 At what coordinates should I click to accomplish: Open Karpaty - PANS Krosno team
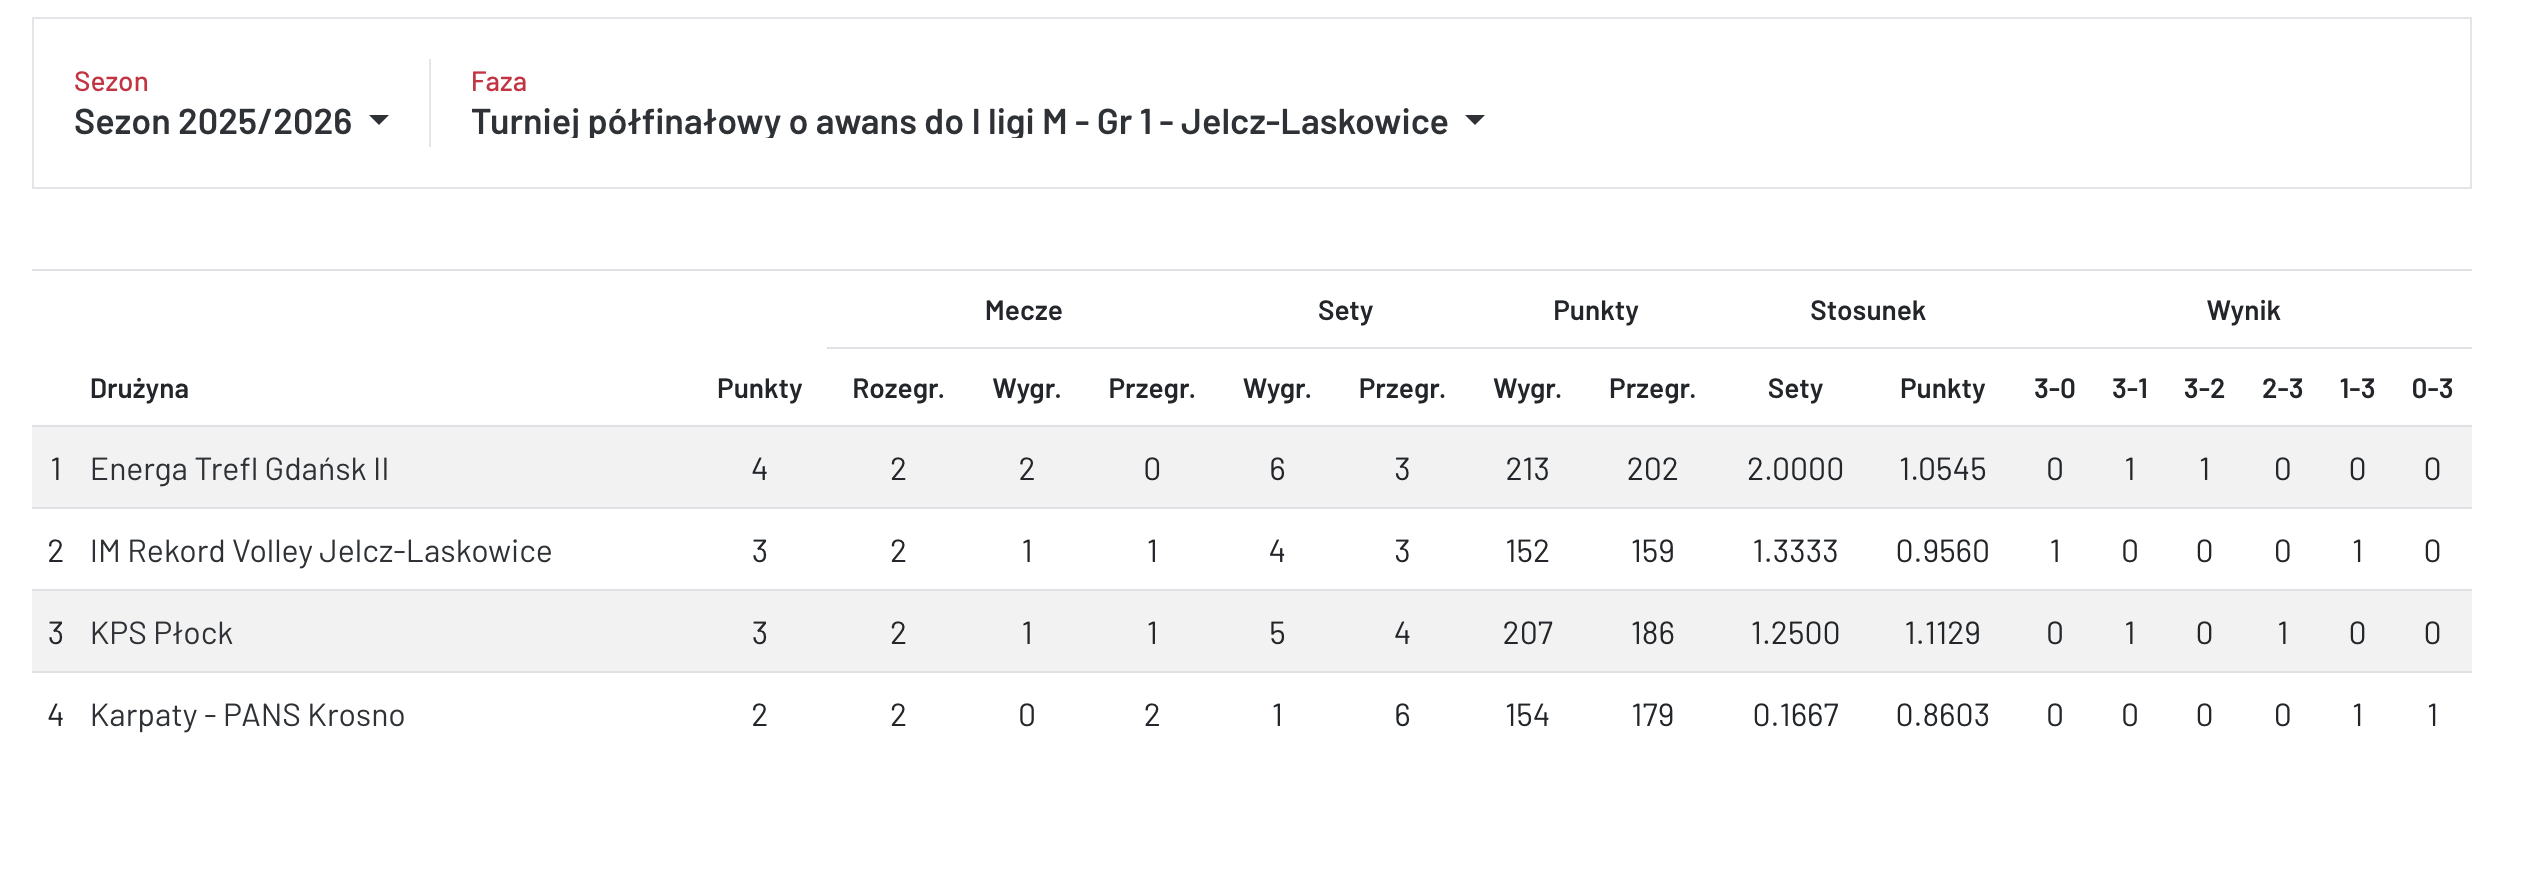point(247,715)
